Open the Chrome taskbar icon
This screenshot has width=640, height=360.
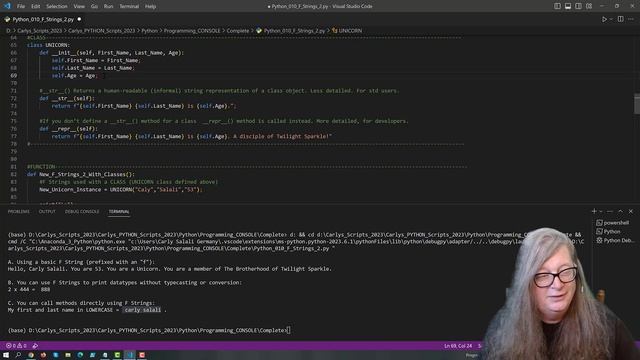(x=31, y=355)
